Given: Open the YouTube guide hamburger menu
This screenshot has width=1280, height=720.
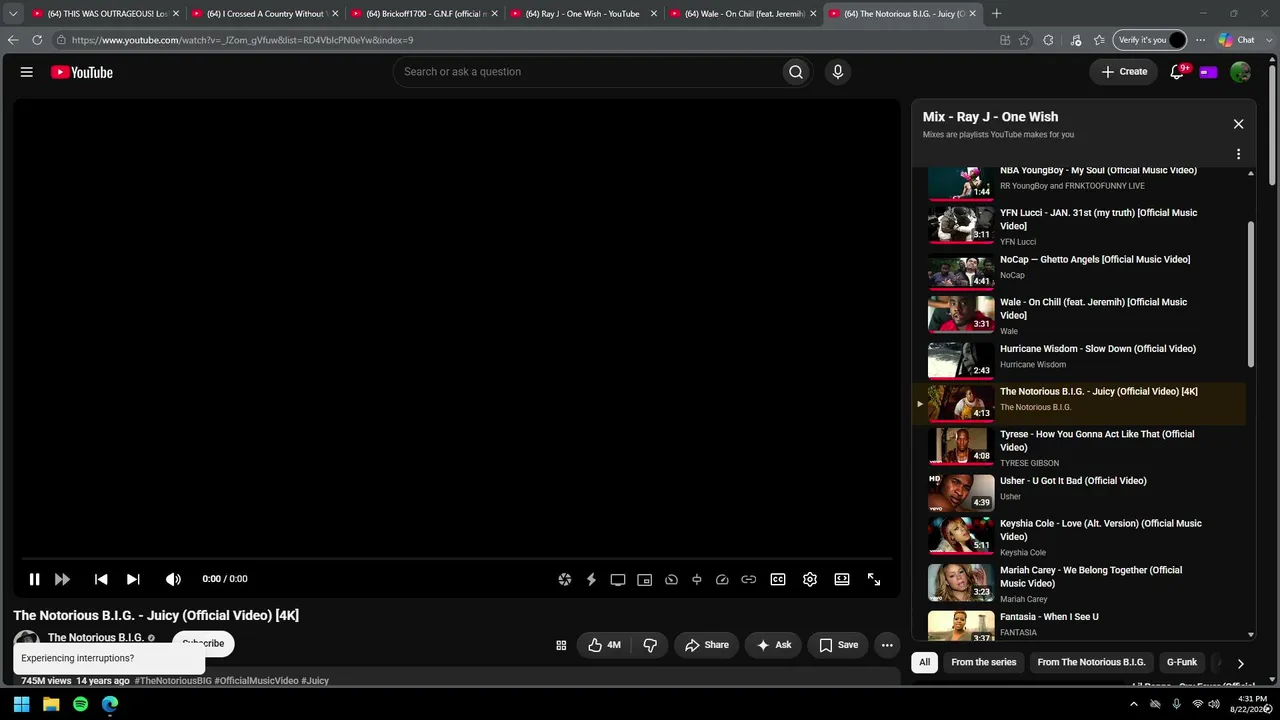Looking at the screenshot, I should (27, 72).
